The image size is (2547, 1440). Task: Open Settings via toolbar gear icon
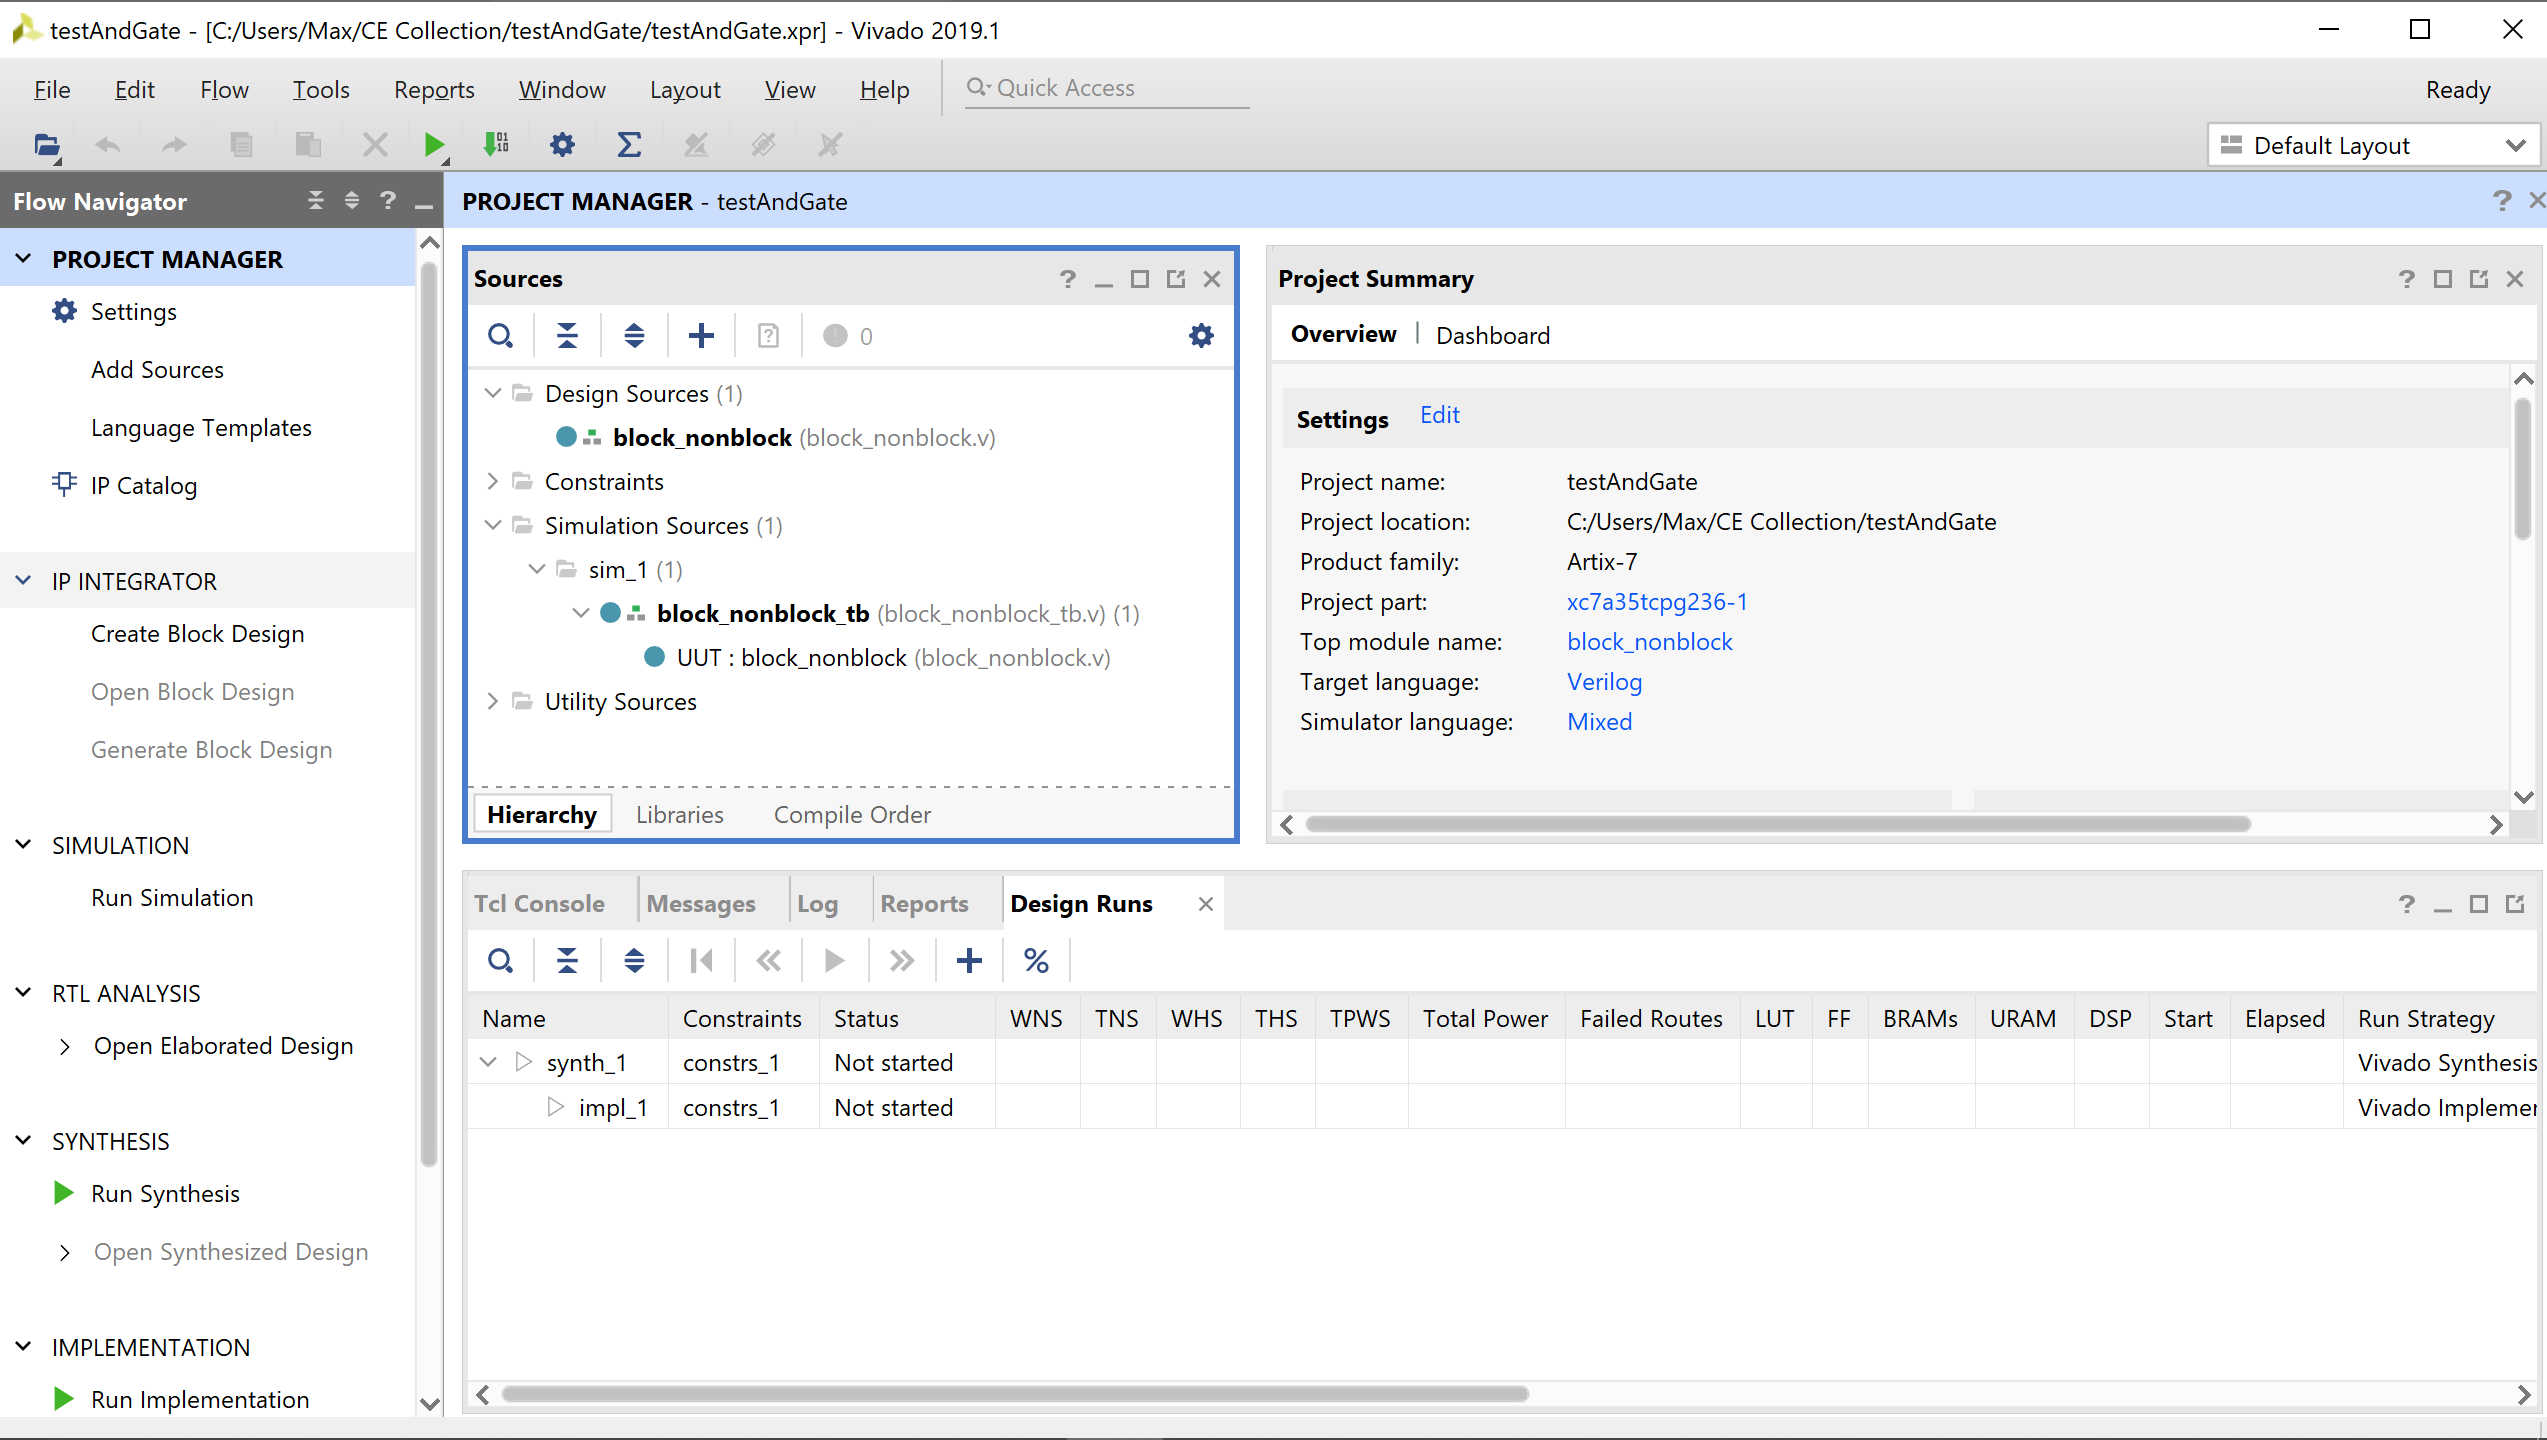pos(562,145)
